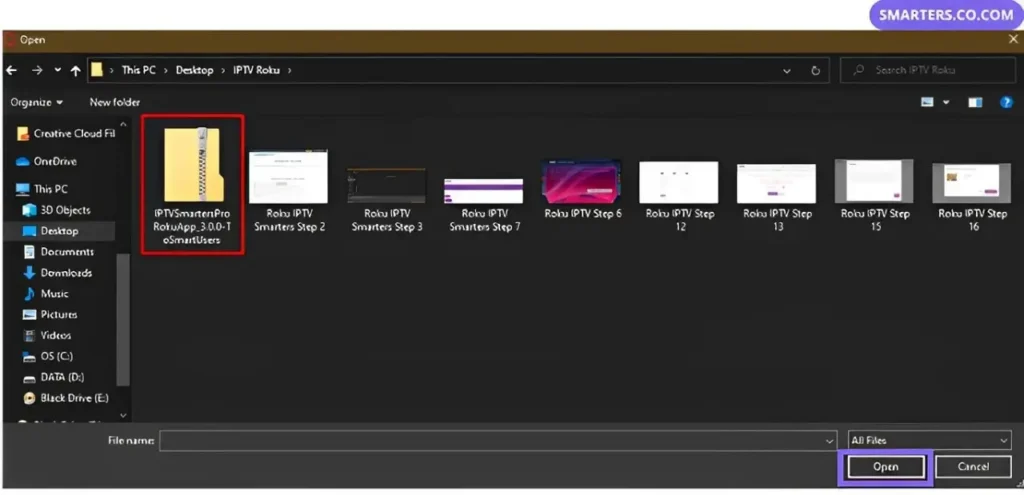The image size is (1024, 495).
Task: Toggle the preview pane
Action: click(x=975, y=103)
